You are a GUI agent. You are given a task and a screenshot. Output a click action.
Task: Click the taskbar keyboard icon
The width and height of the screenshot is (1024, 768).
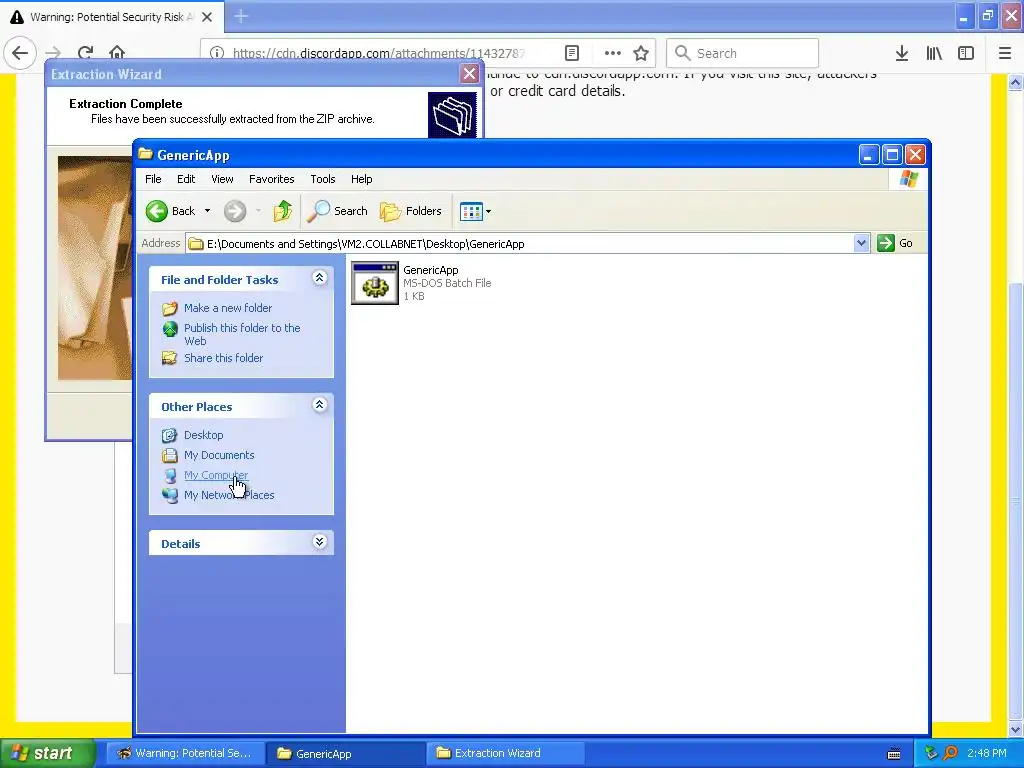pyautogui.click(x=894, y=754)
